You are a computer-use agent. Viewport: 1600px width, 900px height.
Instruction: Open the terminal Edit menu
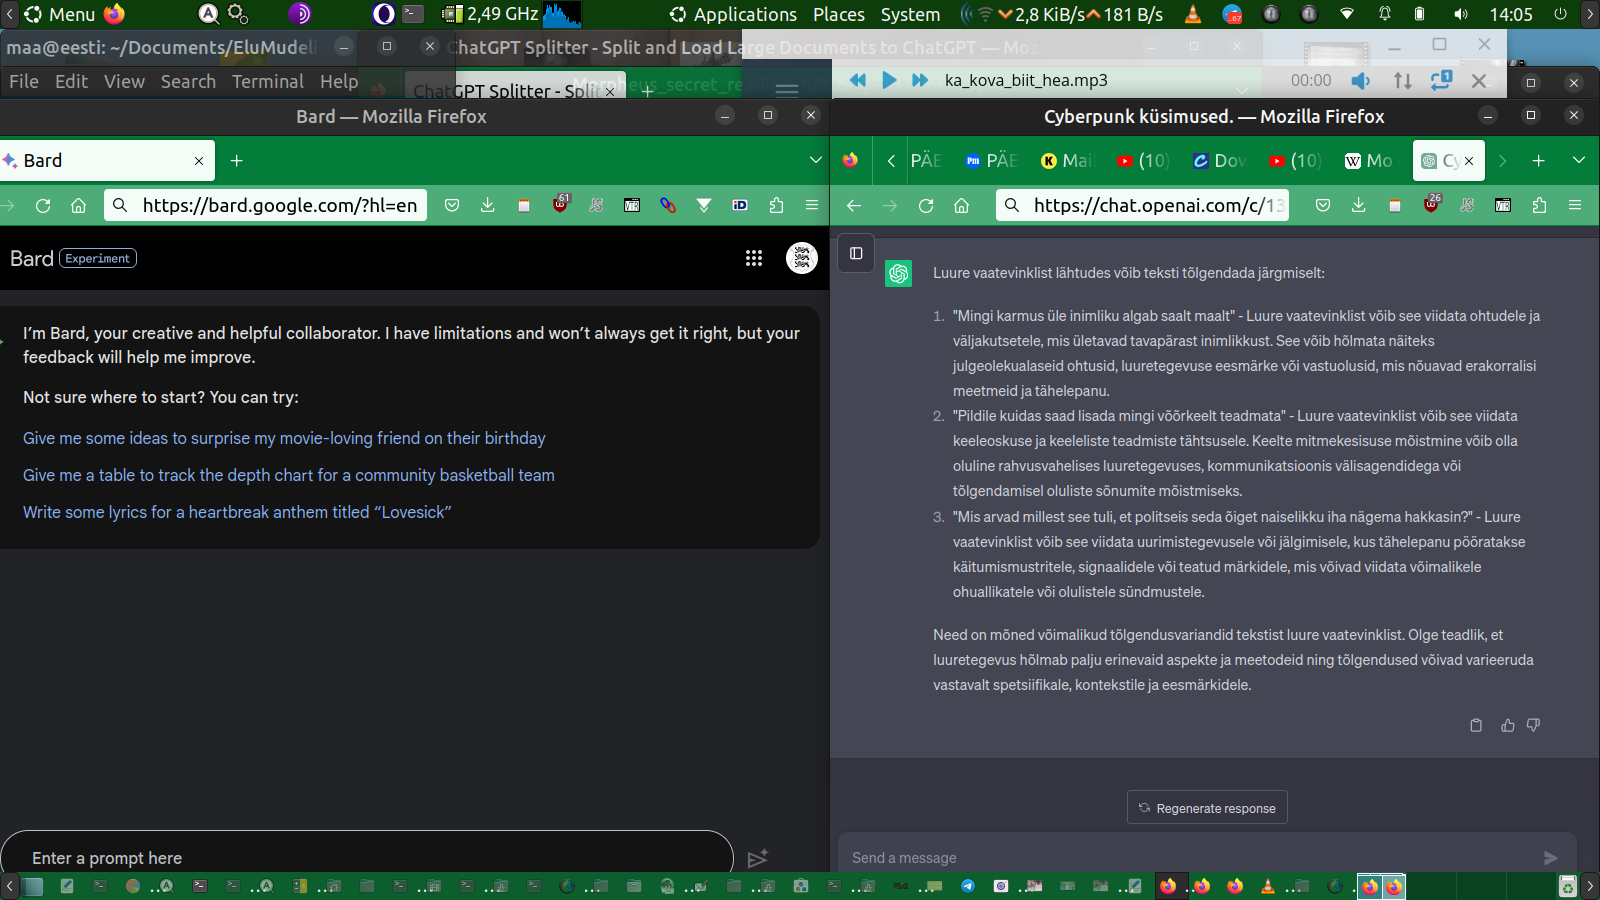point(71,81)
